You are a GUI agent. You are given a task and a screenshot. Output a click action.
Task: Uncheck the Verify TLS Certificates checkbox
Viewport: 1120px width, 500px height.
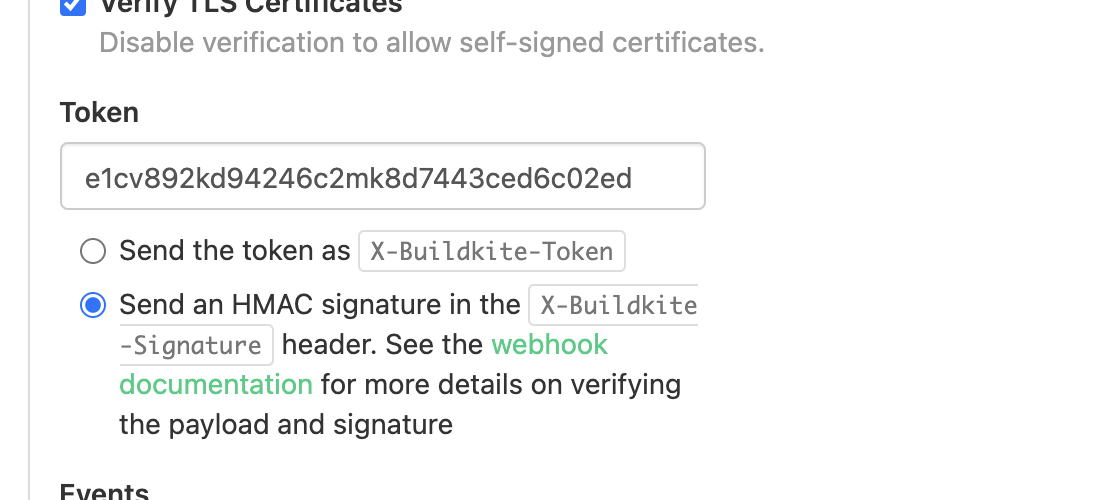coord(72,6)
